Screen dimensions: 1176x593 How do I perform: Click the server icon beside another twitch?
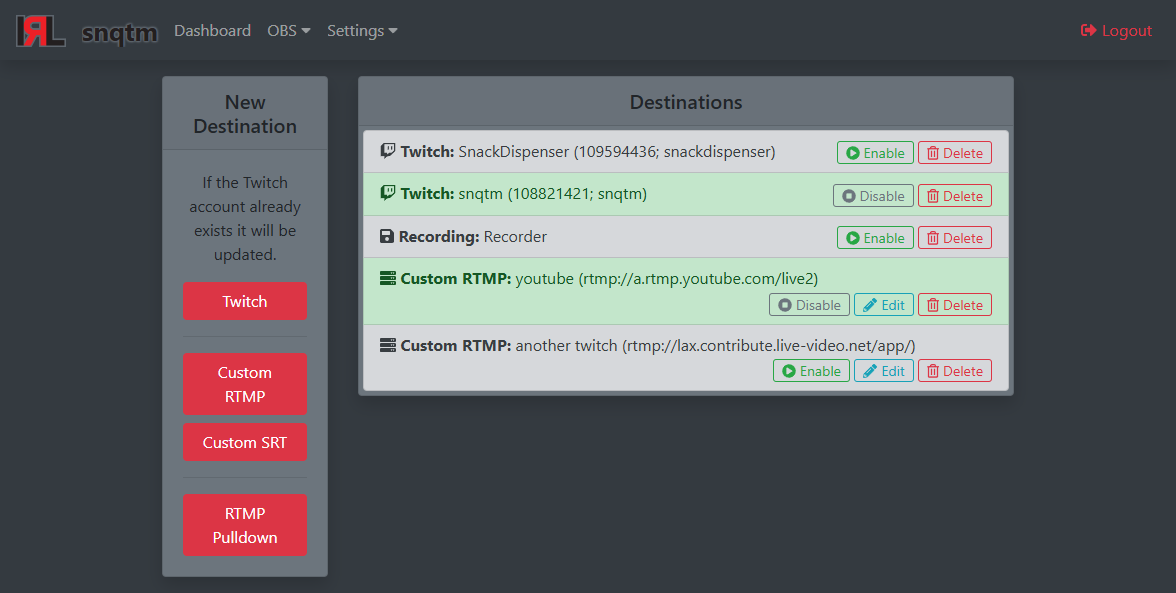tap(388, 345)
